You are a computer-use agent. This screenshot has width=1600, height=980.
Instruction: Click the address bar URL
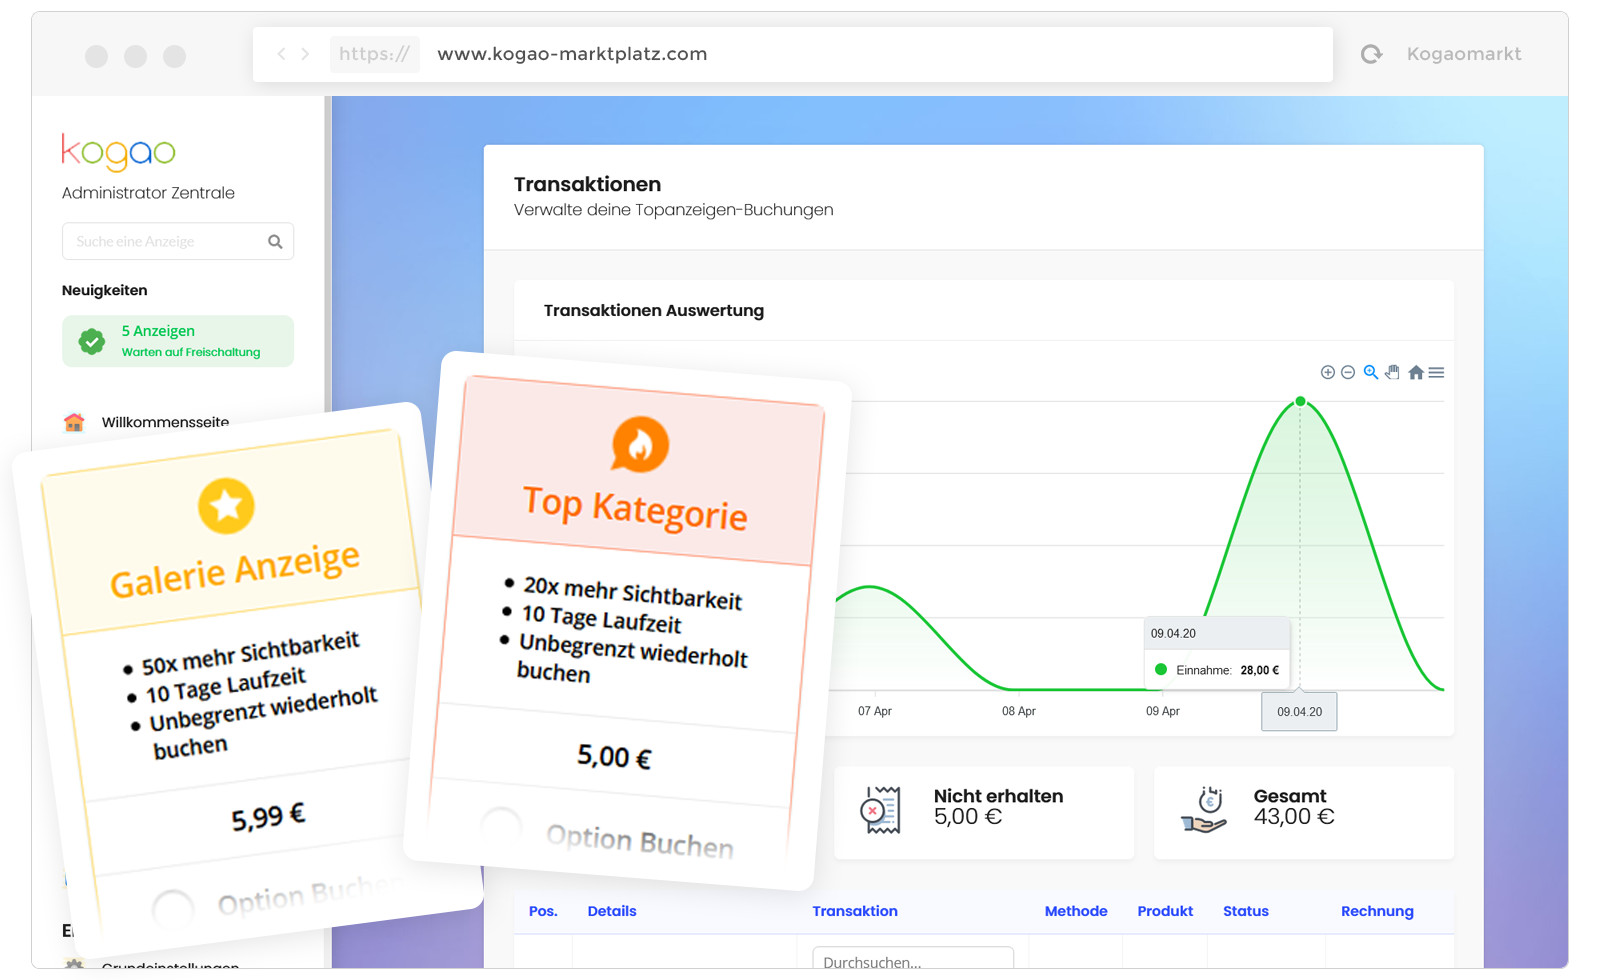pyautogui.click(x=572, y=54)
